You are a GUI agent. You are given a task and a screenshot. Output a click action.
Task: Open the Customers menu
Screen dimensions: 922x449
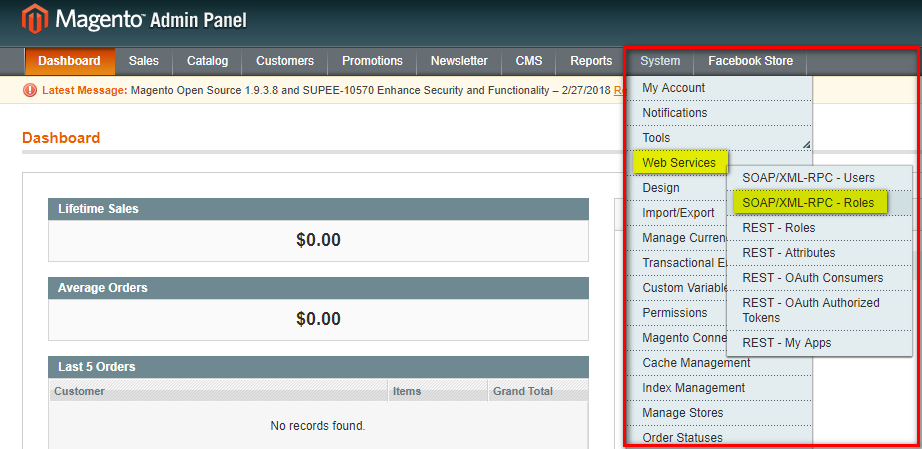coord(284,61)
